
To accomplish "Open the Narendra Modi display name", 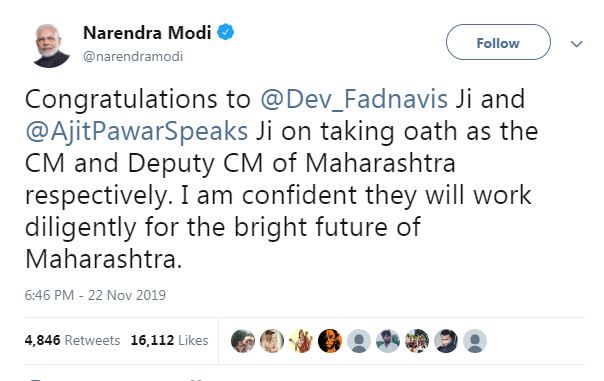I will coord(147,32).
